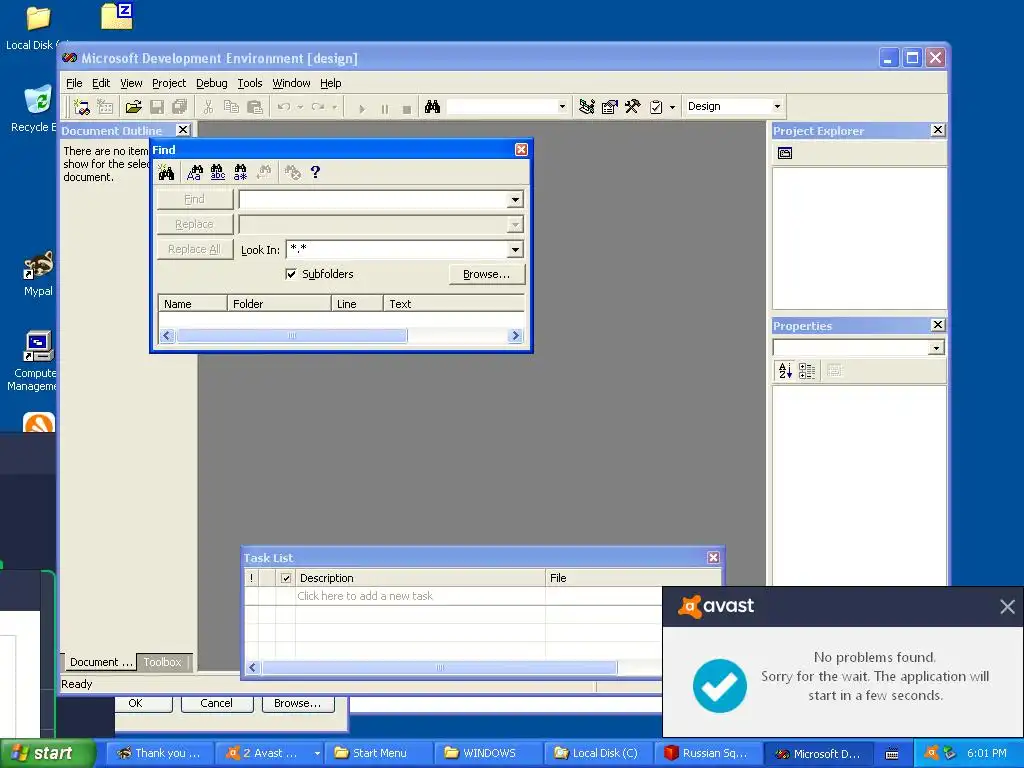Click the Project Explorer toolbar icon
This screenshot has height=768, width=1024.
pyautogui.click(x=586, y=107)
